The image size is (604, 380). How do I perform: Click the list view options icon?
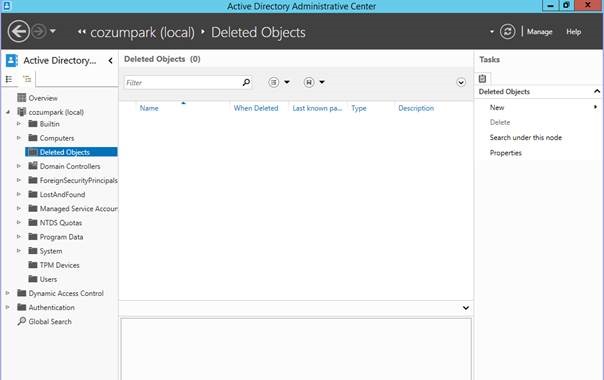pyautogui.click(x=273, y=82)
